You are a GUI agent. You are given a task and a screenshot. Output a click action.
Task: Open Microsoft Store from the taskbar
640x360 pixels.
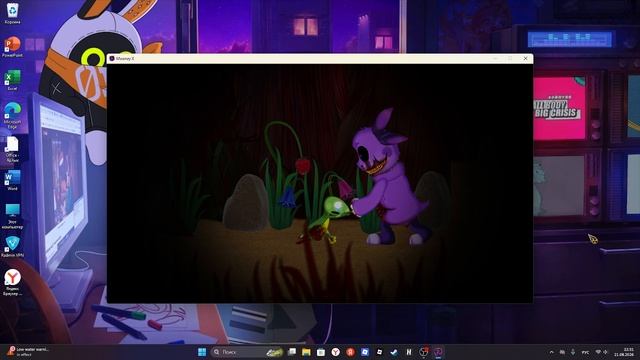[321, 352]
